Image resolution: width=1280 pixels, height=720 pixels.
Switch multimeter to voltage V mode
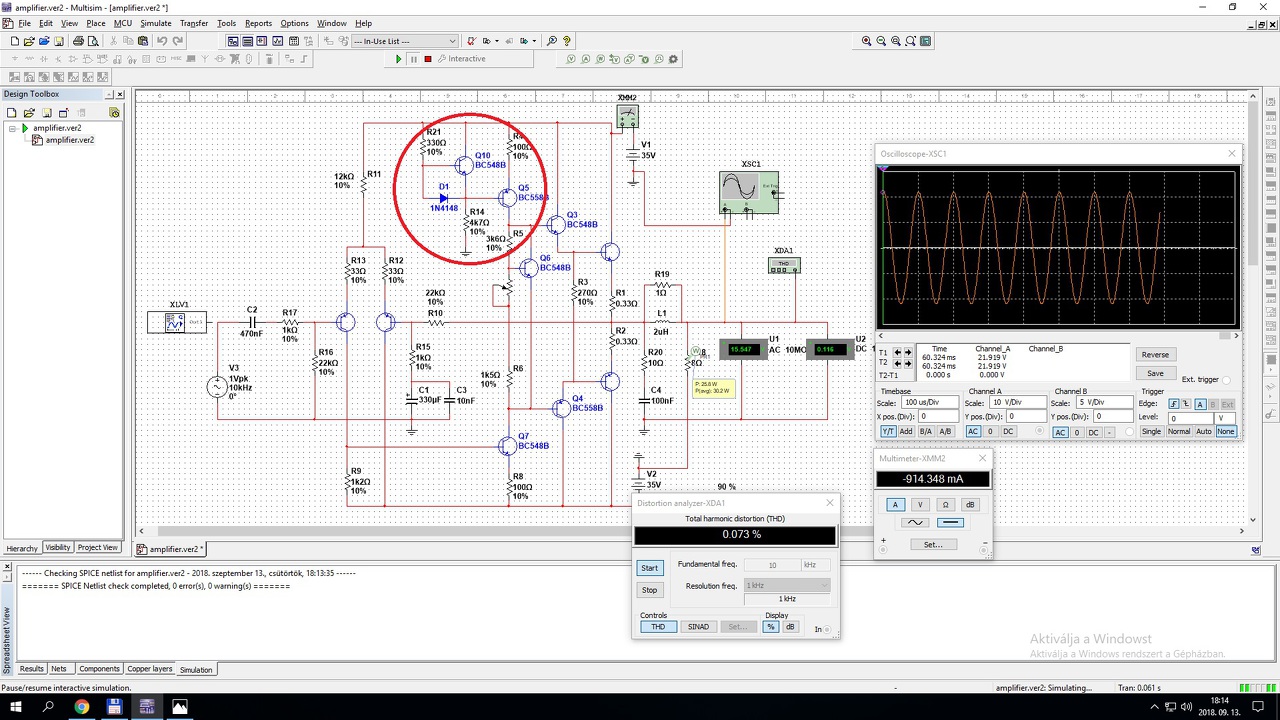pyautogui.click(x=920, y=504)
